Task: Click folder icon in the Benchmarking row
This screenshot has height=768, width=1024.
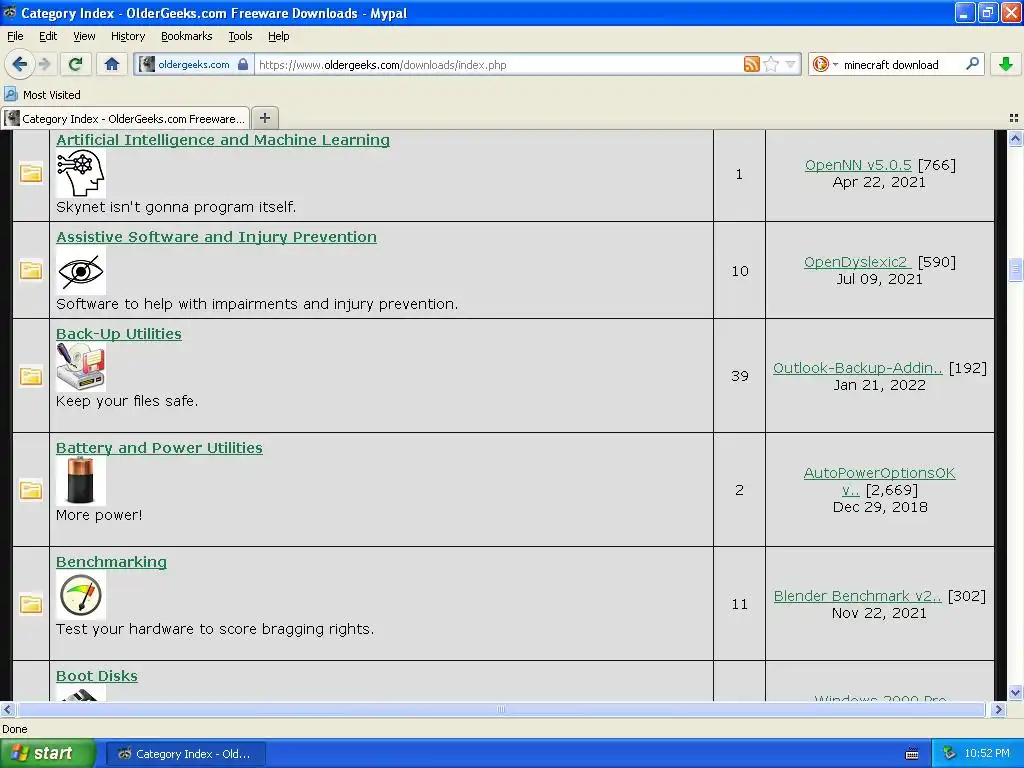Action: point(31,604)
